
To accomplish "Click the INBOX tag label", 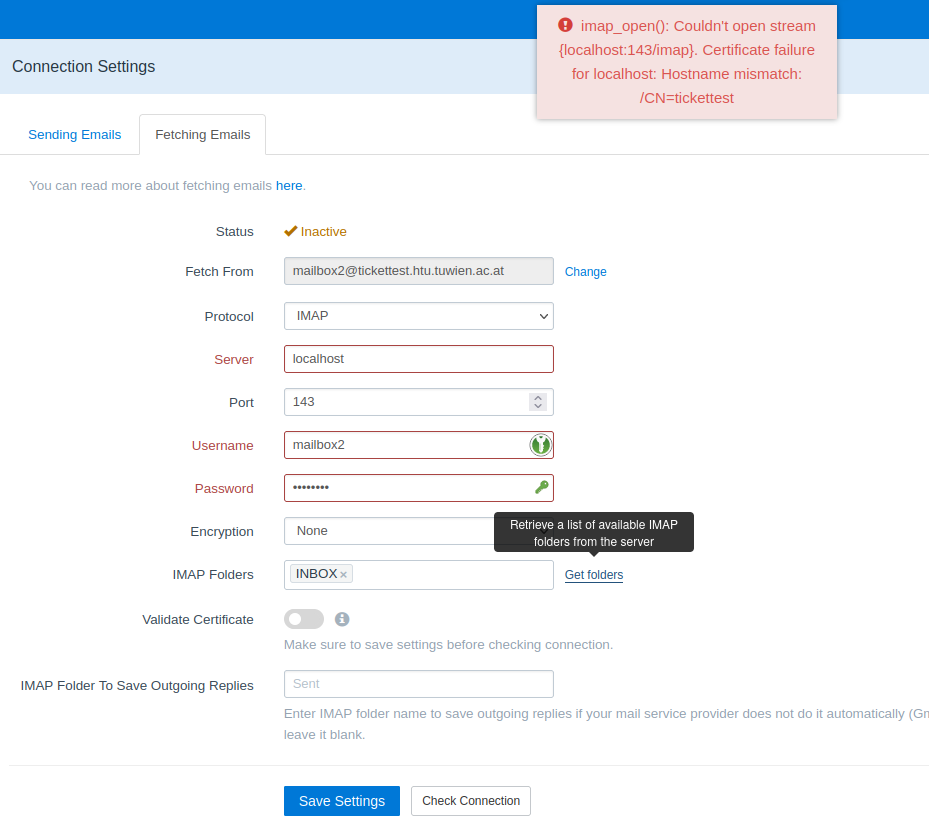I will (316, 574).
